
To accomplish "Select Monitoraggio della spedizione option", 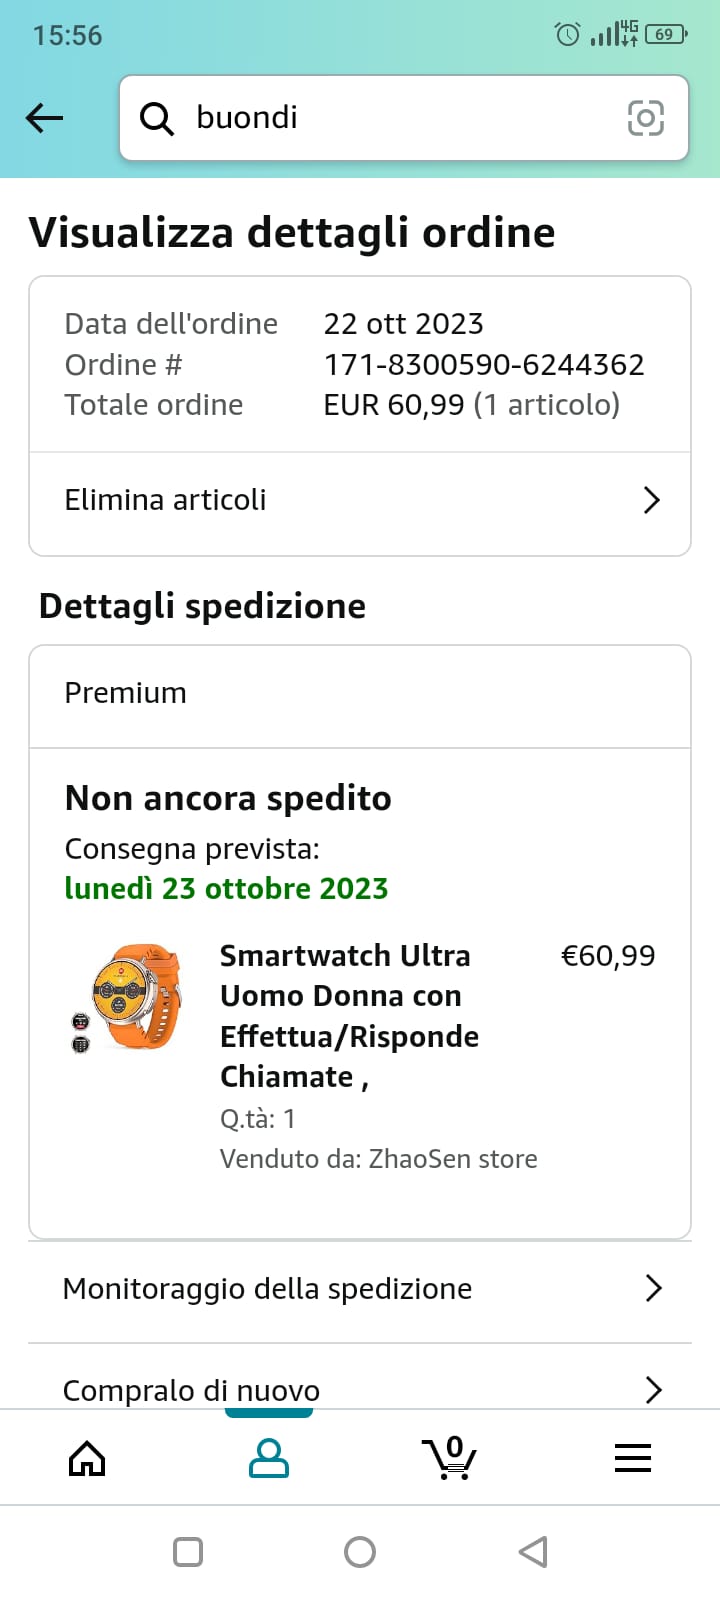I will pyautogui.click(x=267, y=1289).
